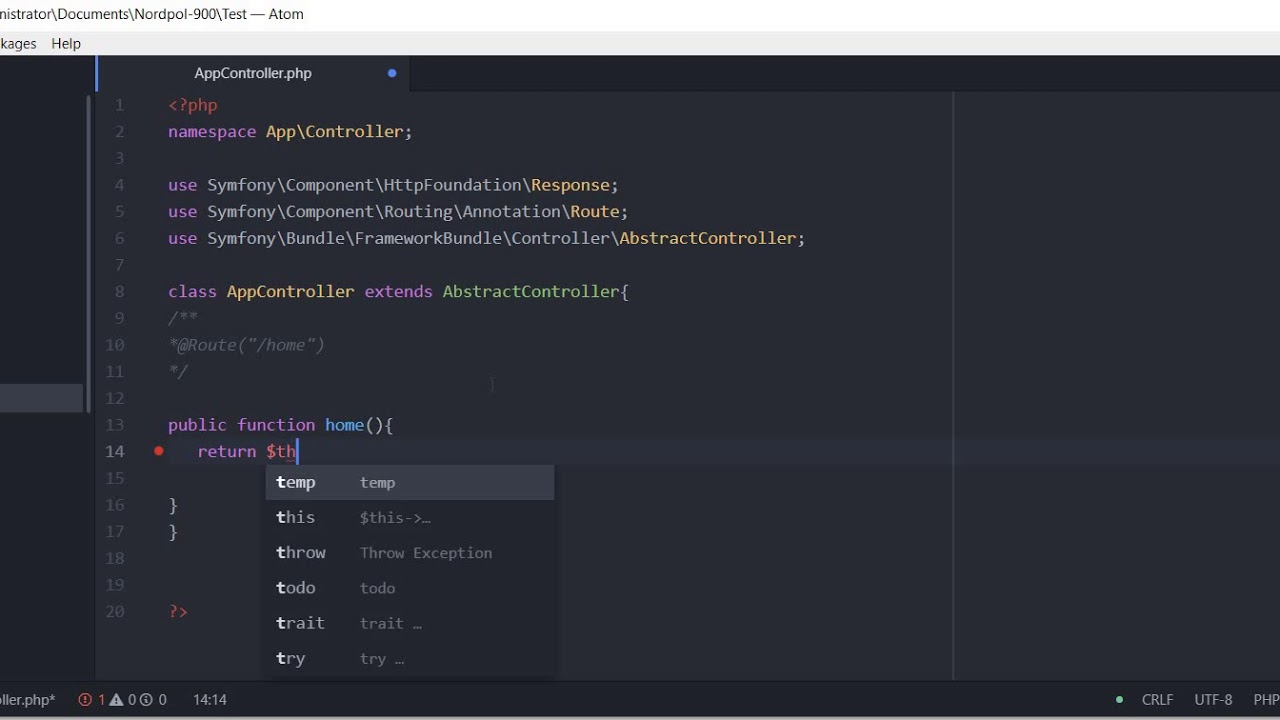Click 'home' function name on line 13
This screenshot has width=1280, height=720.
click(344, 425)
